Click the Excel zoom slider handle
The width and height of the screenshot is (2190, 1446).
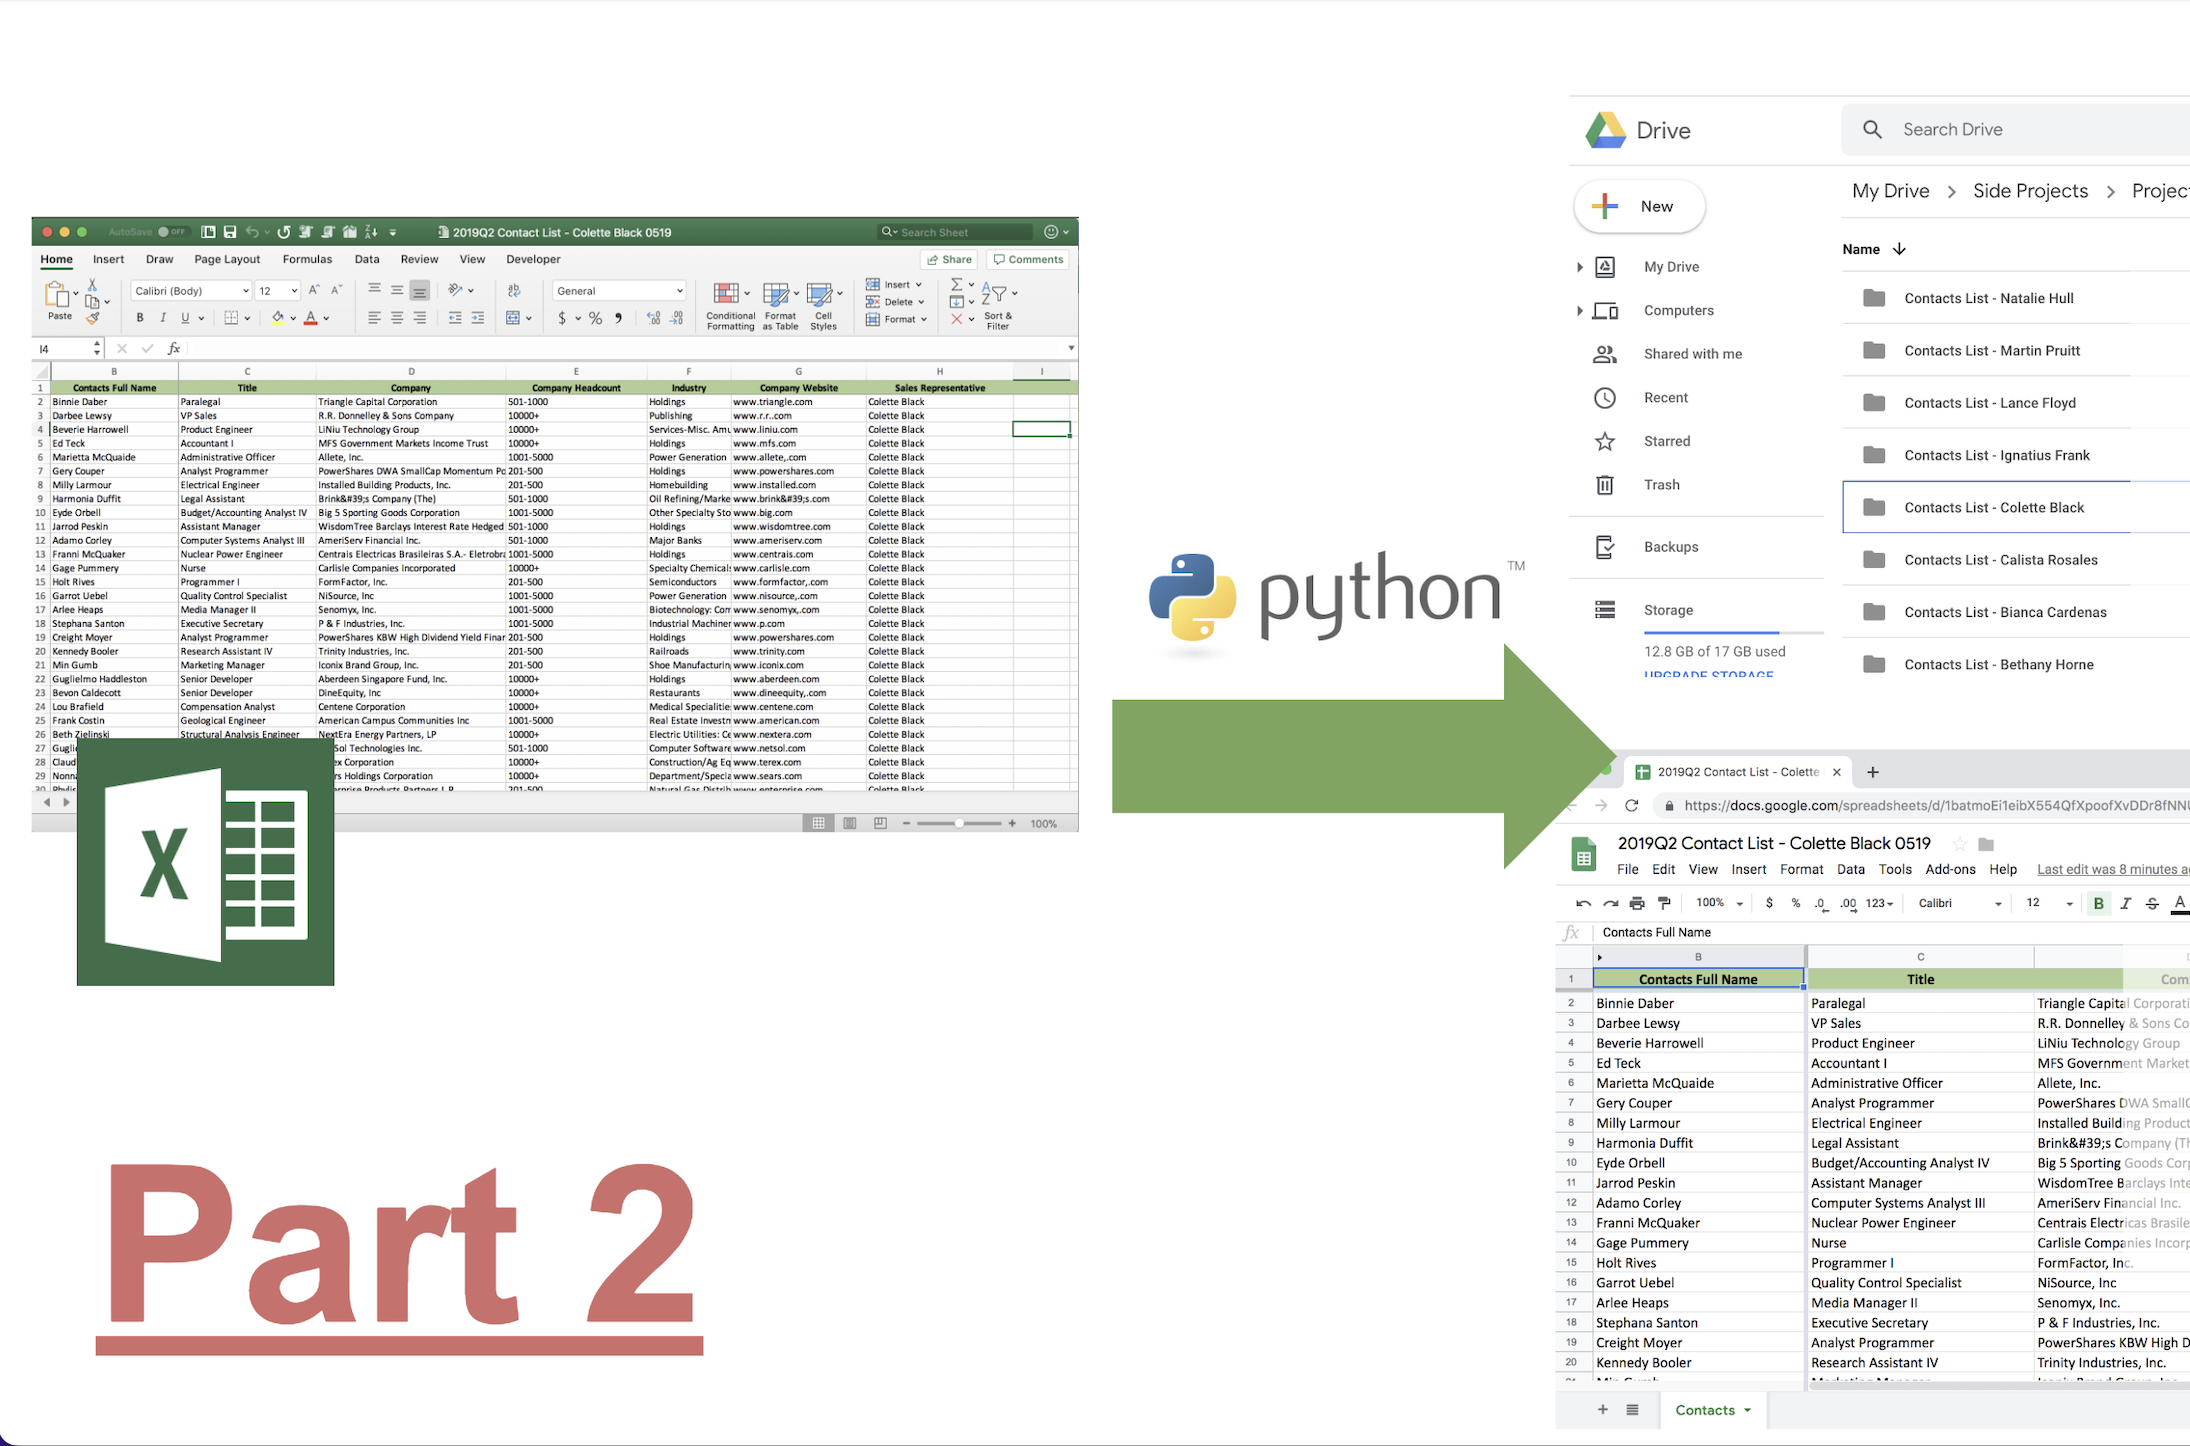click(959, 823)
